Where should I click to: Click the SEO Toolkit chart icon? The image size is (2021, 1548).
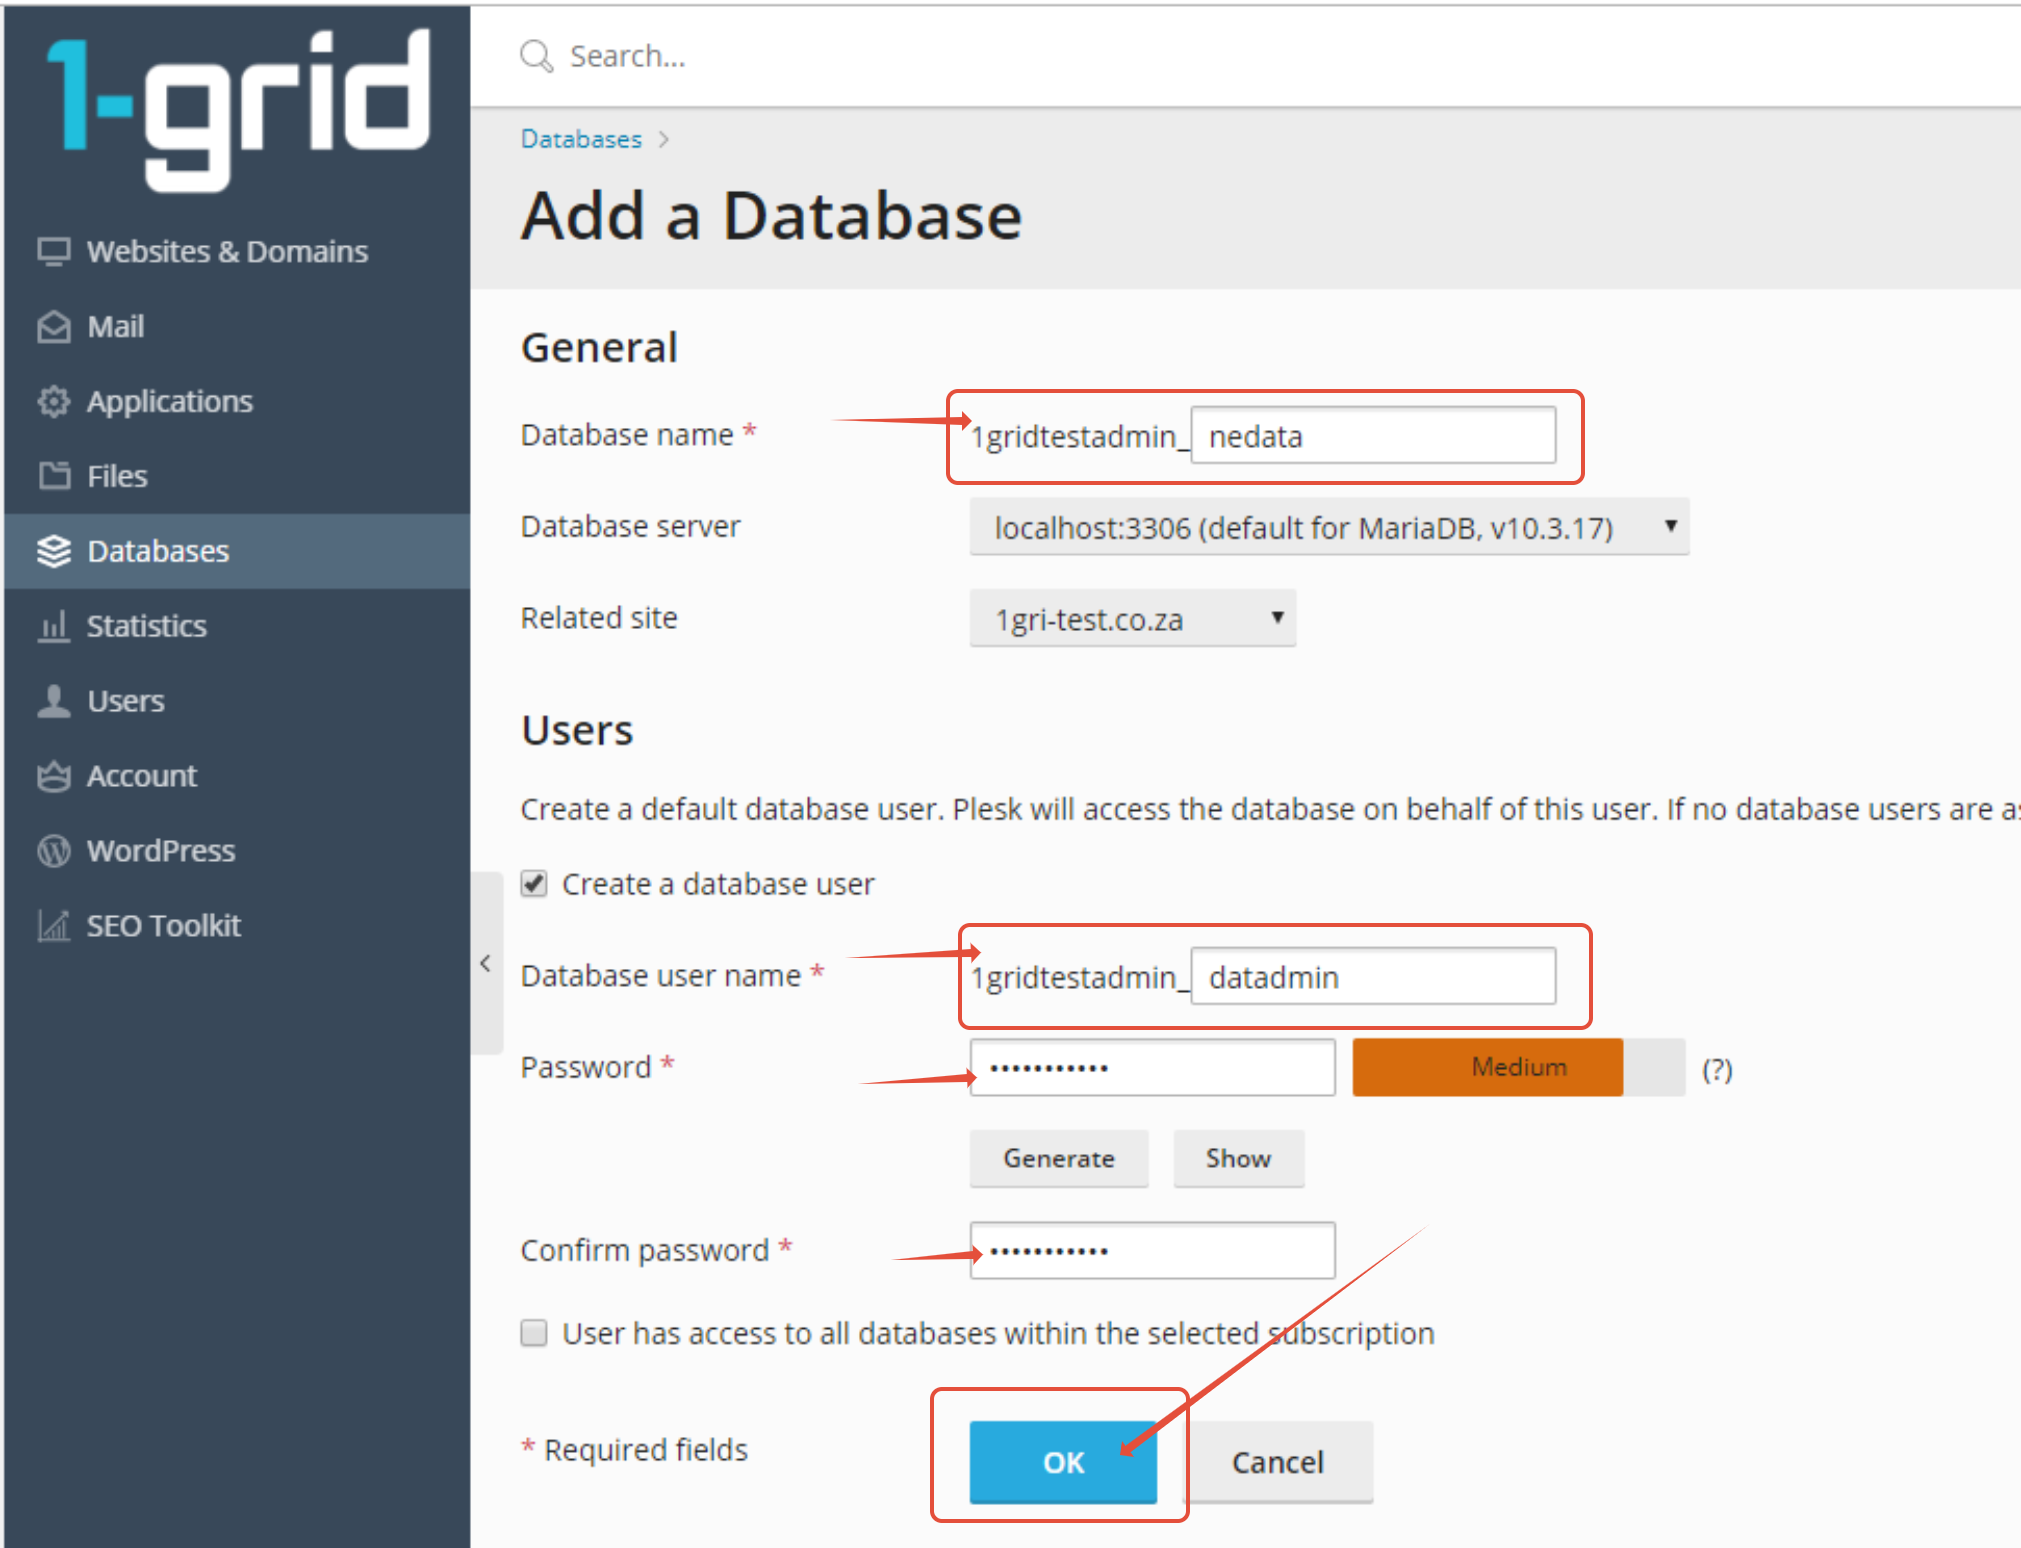click(x=54, y=926)
